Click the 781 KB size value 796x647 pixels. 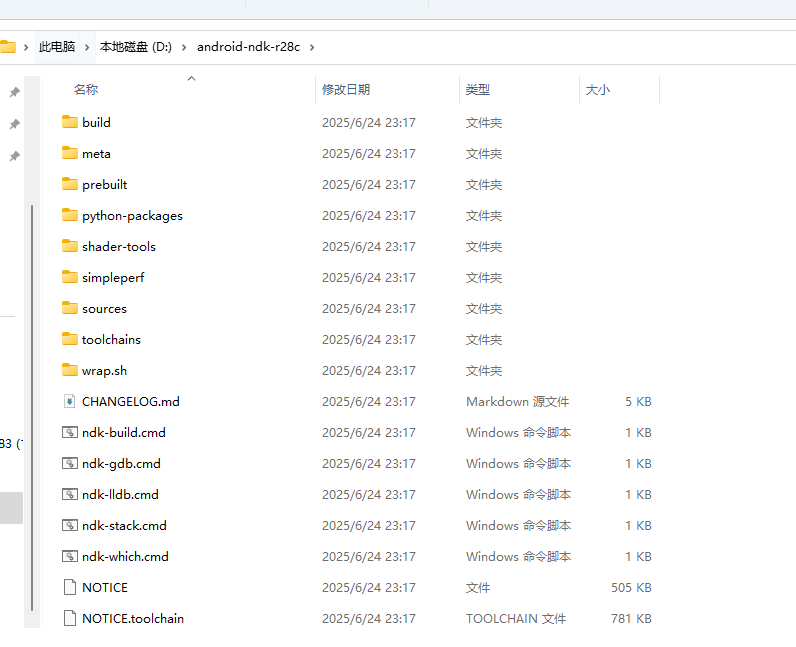click(x=631, y=618)
